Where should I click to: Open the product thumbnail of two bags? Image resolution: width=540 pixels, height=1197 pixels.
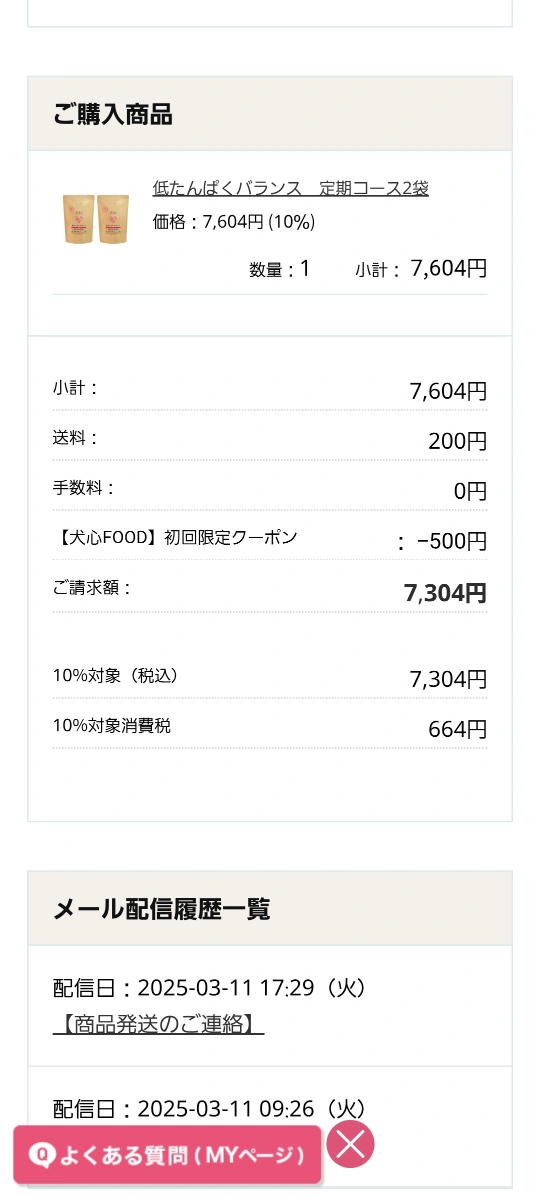click(x=95, y=219)
